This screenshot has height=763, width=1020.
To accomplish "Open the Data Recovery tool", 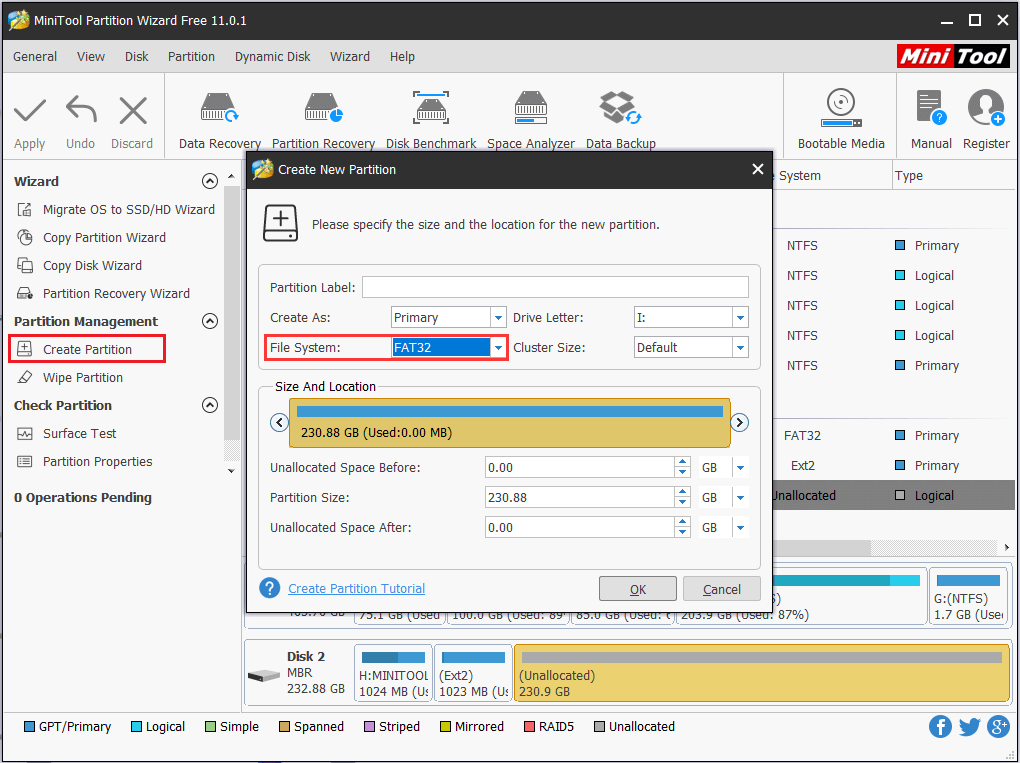I will pyautogui.click(x=218, y=115).
